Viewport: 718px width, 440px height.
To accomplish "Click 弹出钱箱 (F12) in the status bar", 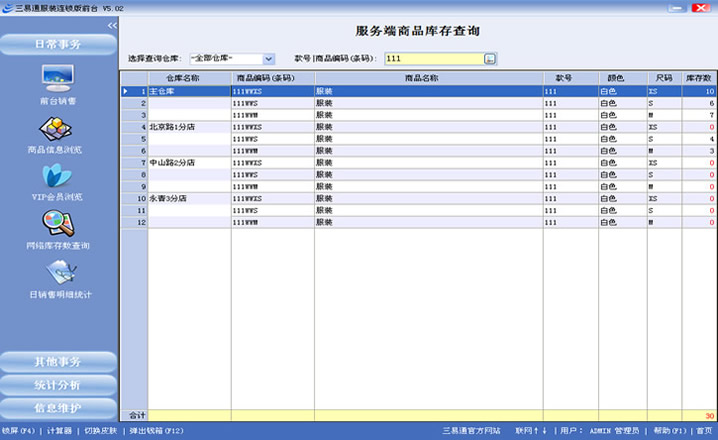I will 156,431.
